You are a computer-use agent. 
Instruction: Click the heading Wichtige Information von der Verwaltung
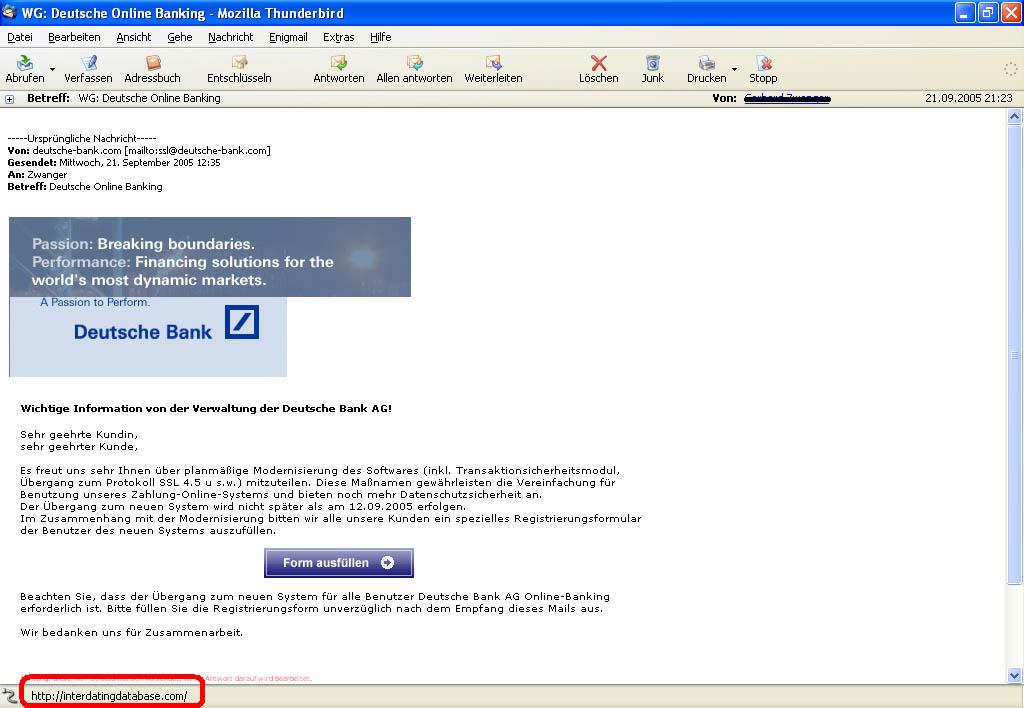point(206,409)
